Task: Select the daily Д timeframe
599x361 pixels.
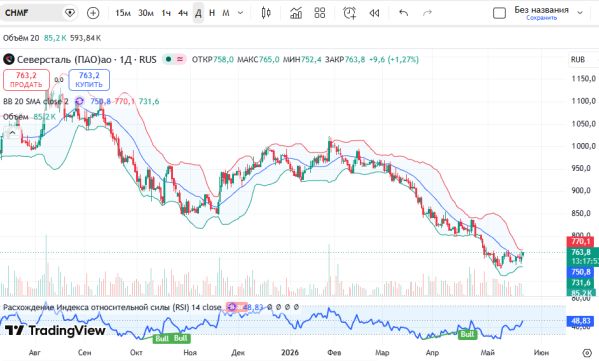Action: coord(198,13)
